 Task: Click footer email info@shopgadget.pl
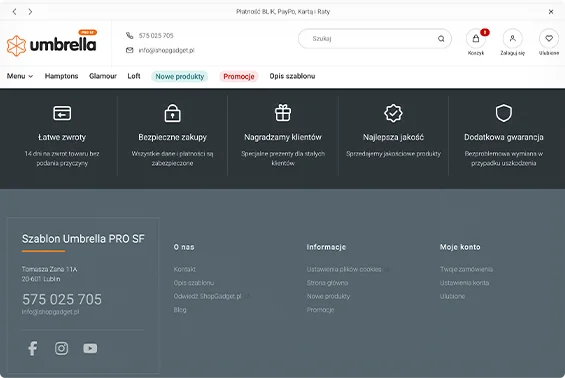tap(50, 312)
